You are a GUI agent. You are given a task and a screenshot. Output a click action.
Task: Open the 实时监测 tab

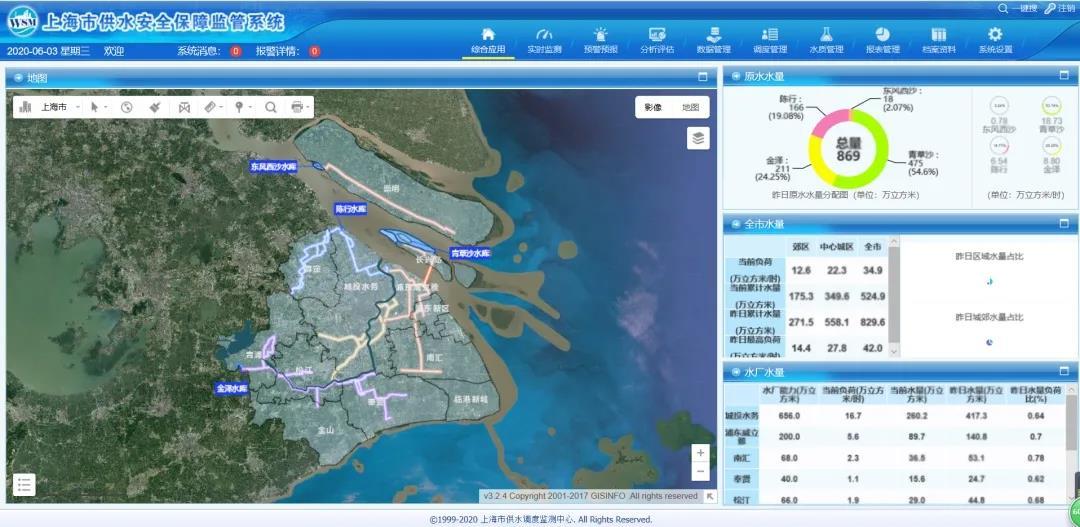pos(544,41)
